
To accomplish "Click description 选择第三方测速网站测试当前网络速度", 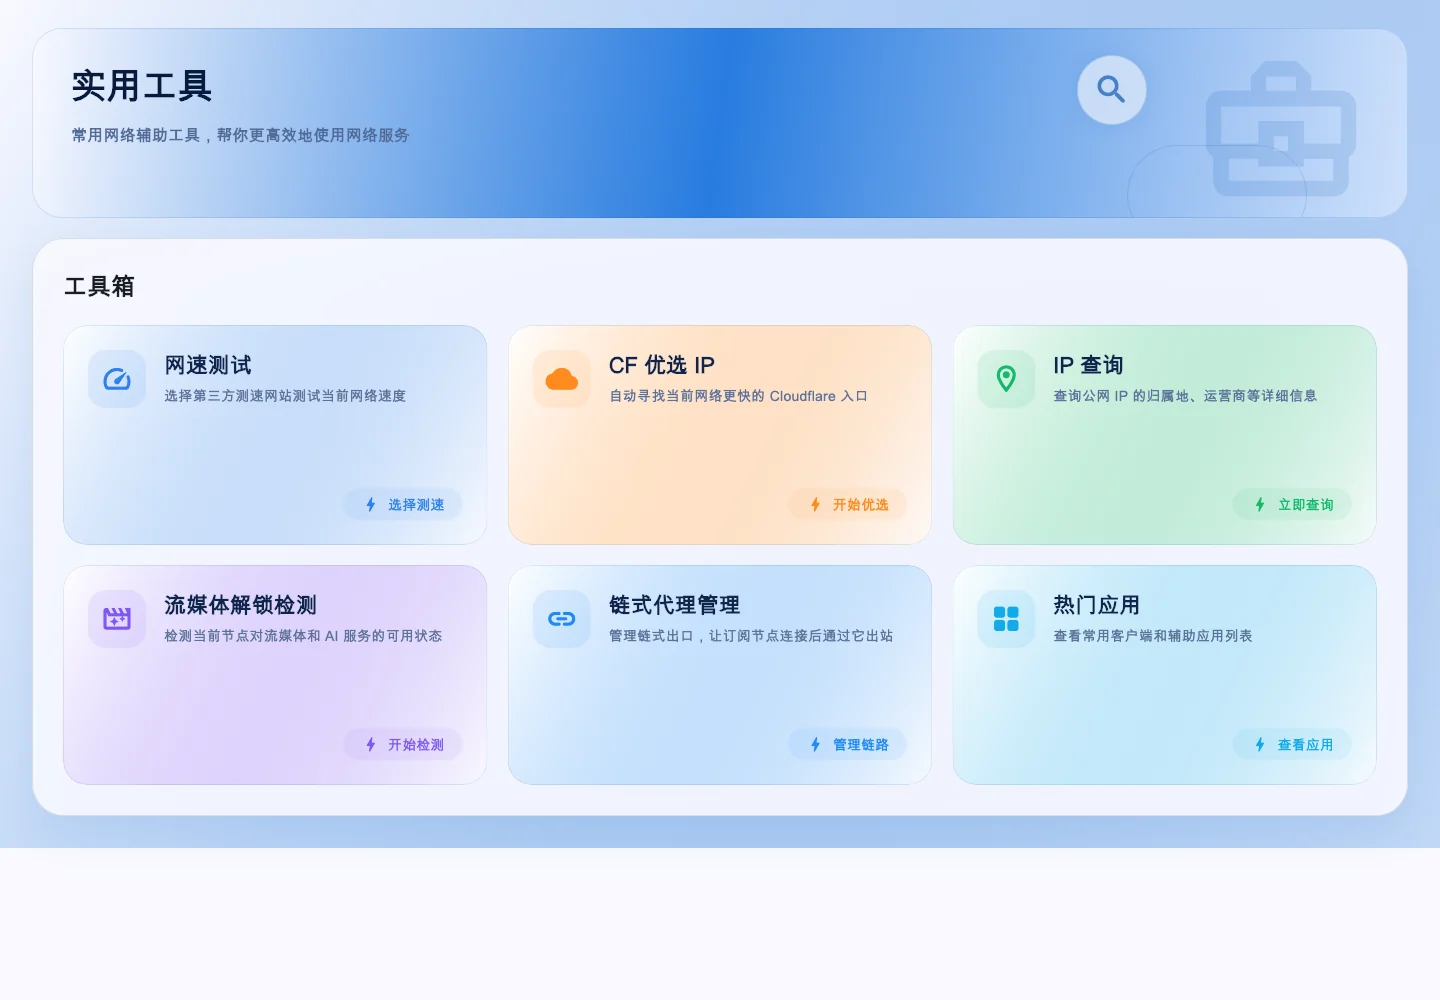I will pos(285,396).
